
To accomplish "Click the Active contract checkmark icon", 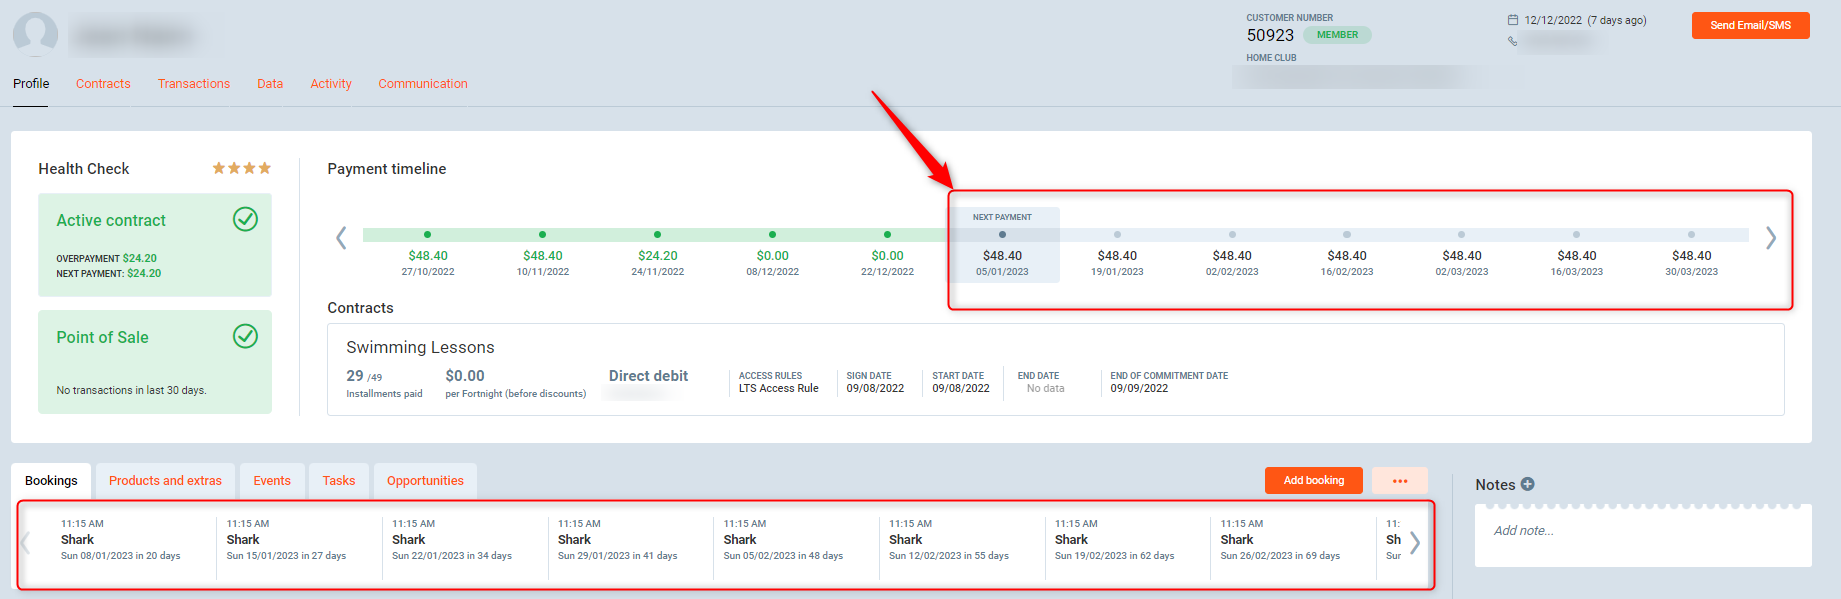I will click(x=245, y=219).
